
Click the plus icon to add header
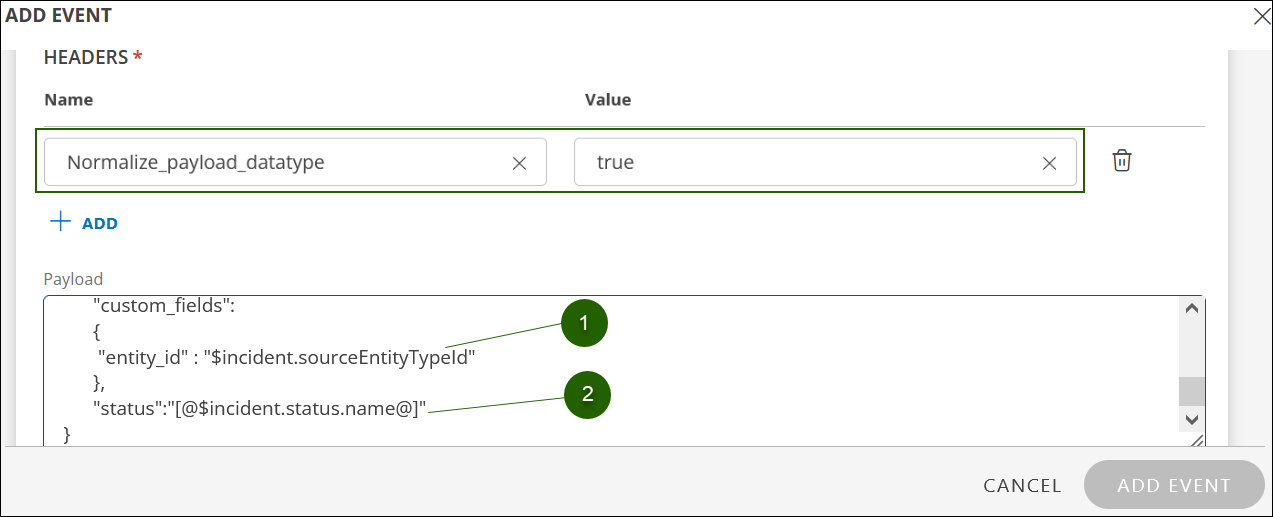point(61,222)
